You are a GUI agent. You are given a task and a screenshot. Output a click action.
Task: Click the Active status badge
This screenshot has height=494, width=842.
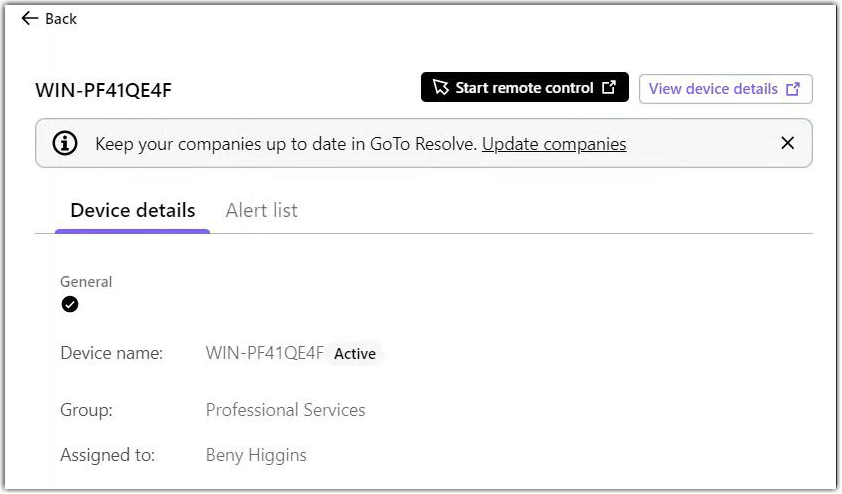point(355,353)
